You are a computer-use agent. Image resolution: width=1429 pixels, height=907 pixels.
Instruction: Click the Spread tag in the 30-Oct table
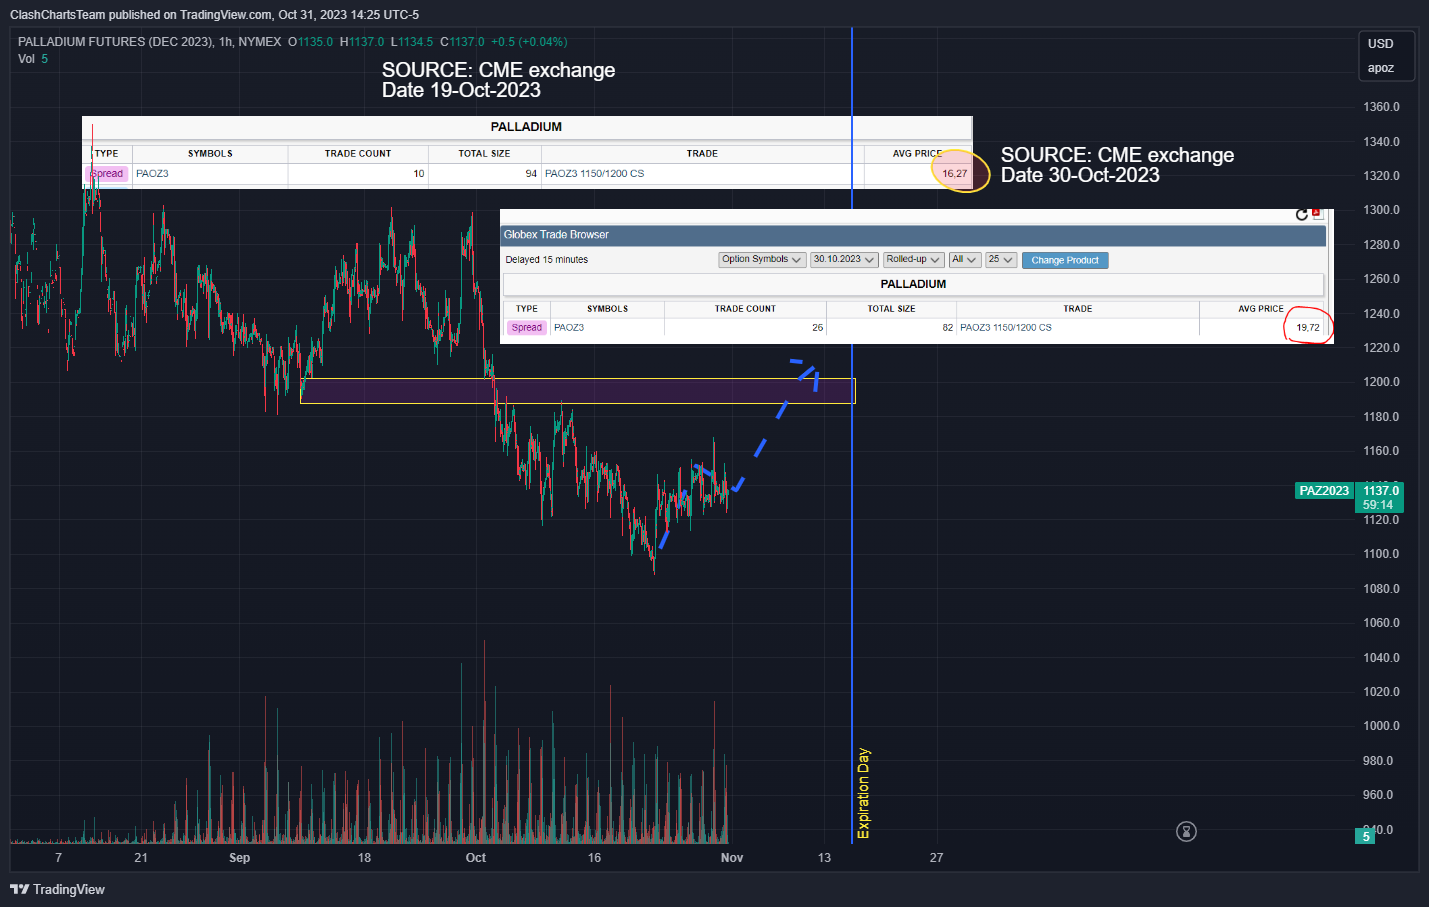click(x=526, y=327)
